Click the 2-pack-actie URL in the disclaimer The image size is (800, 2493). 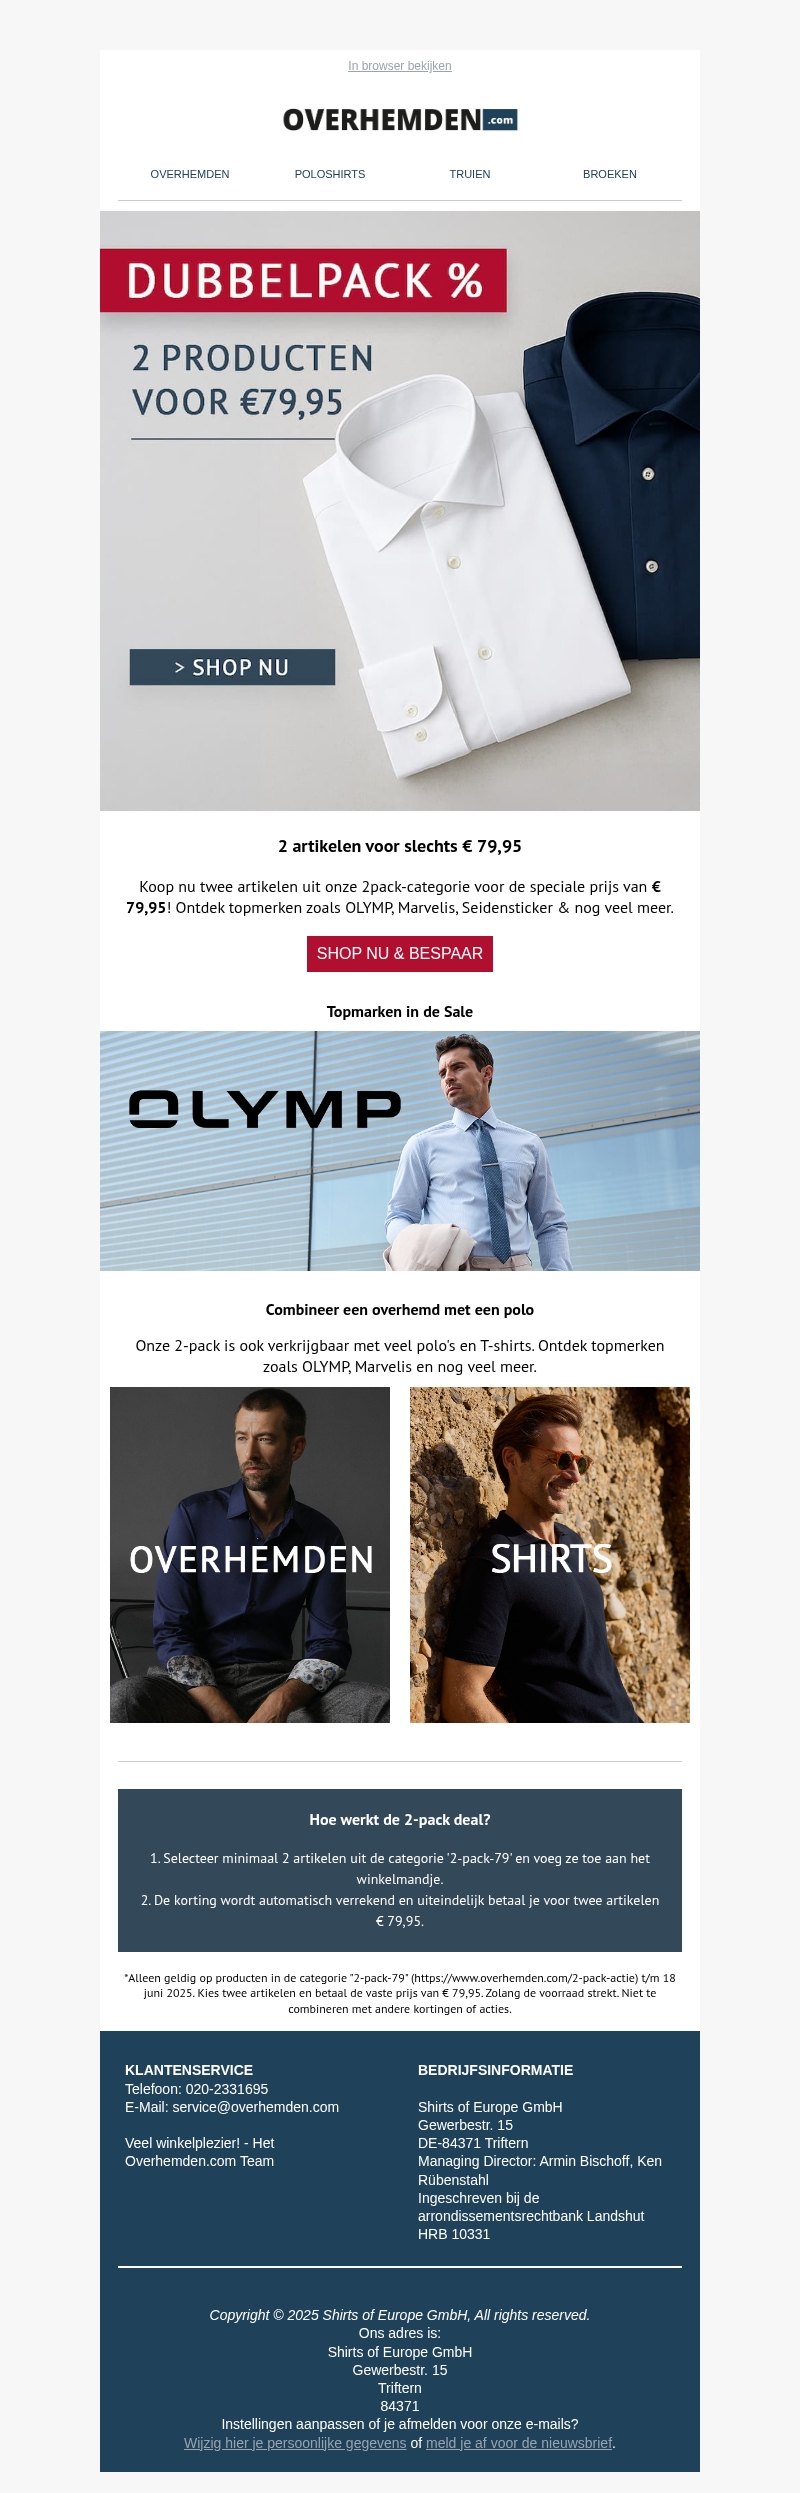(x=524, y=1978)
